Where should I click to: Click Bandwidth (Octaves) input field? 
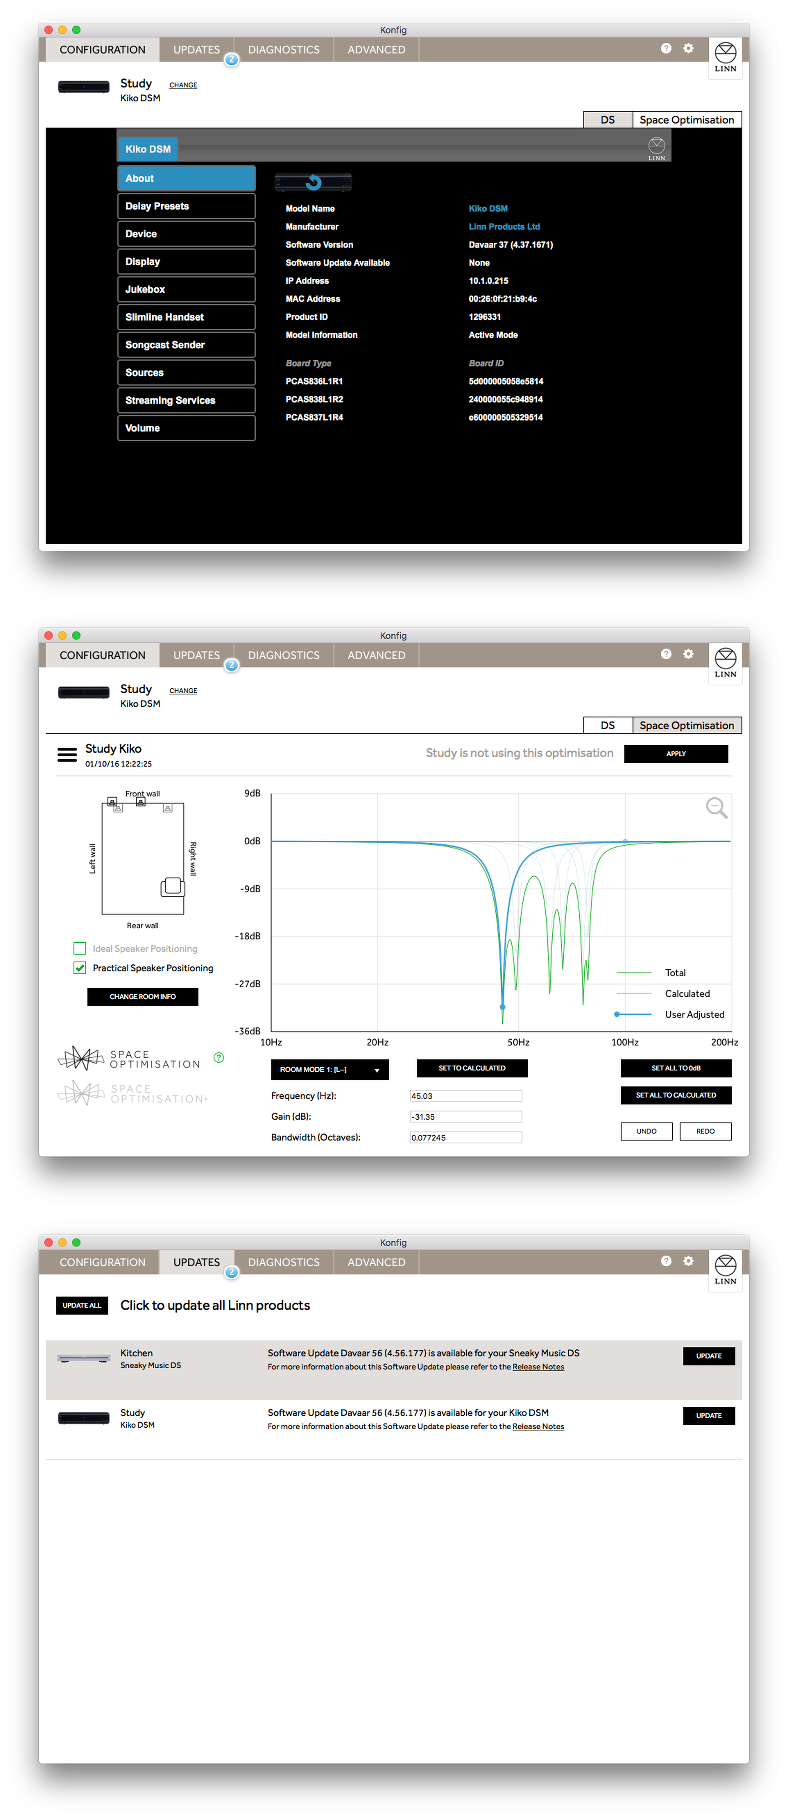pyautogui.click(x=466, y=1138)
